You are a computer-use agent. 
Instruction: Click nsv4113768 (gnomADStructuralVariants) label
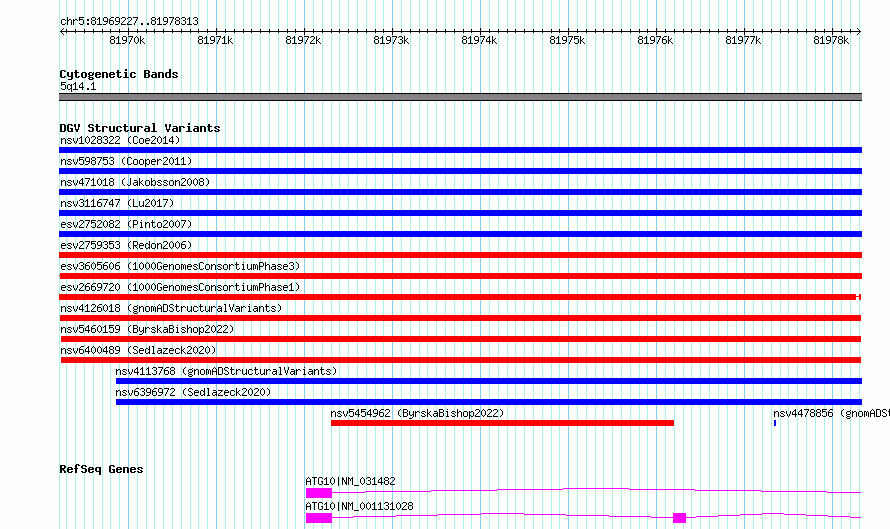click(x=226, y=371)
